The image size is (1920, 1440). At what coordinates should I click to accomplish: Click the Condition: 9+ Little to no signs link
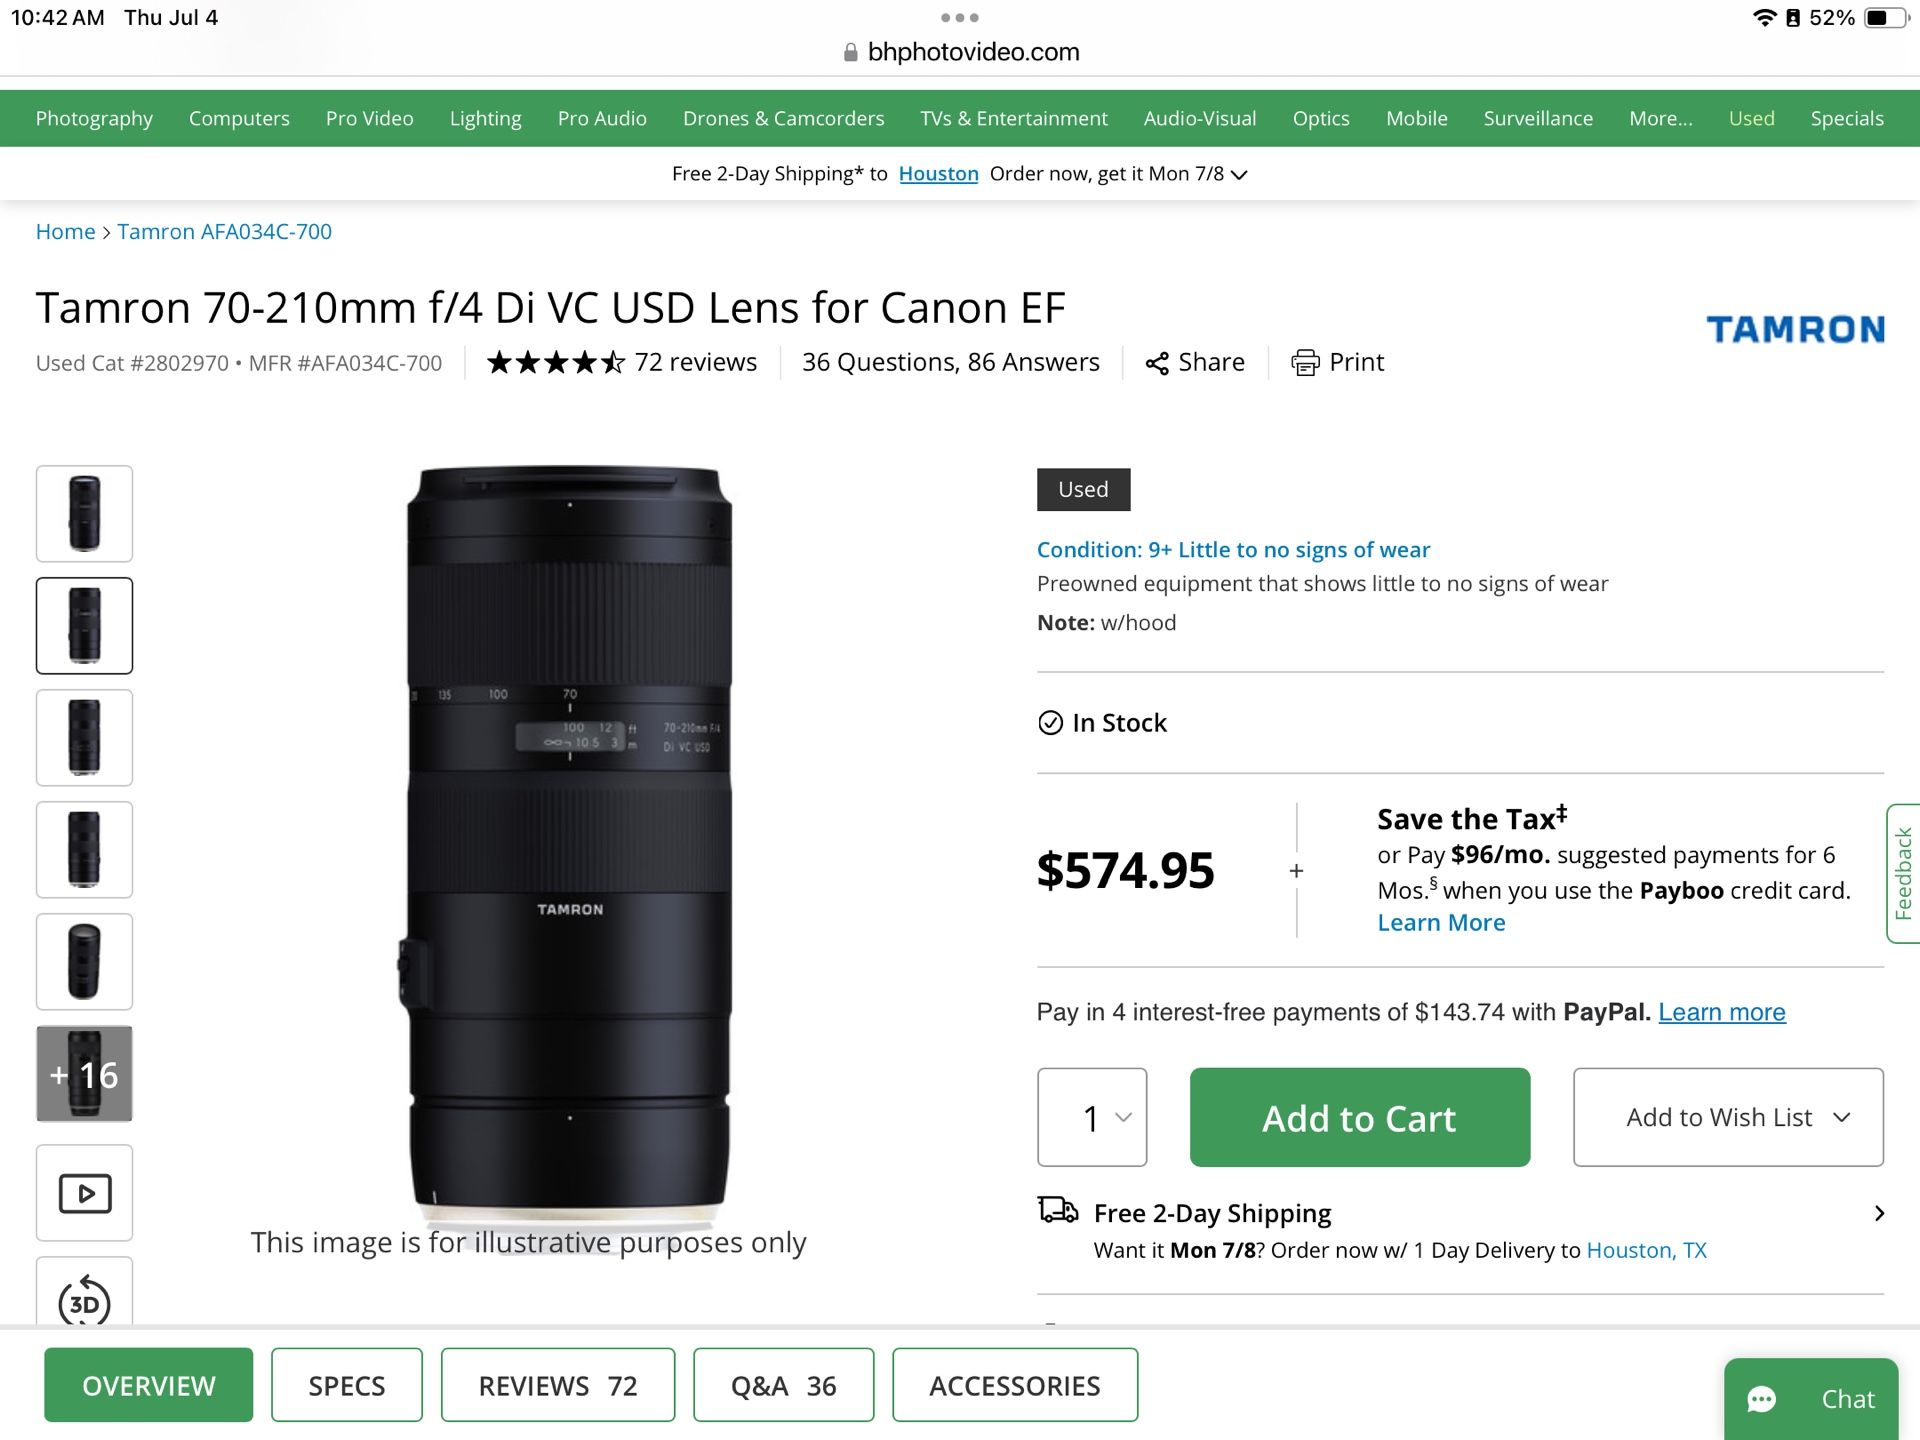1233,549
